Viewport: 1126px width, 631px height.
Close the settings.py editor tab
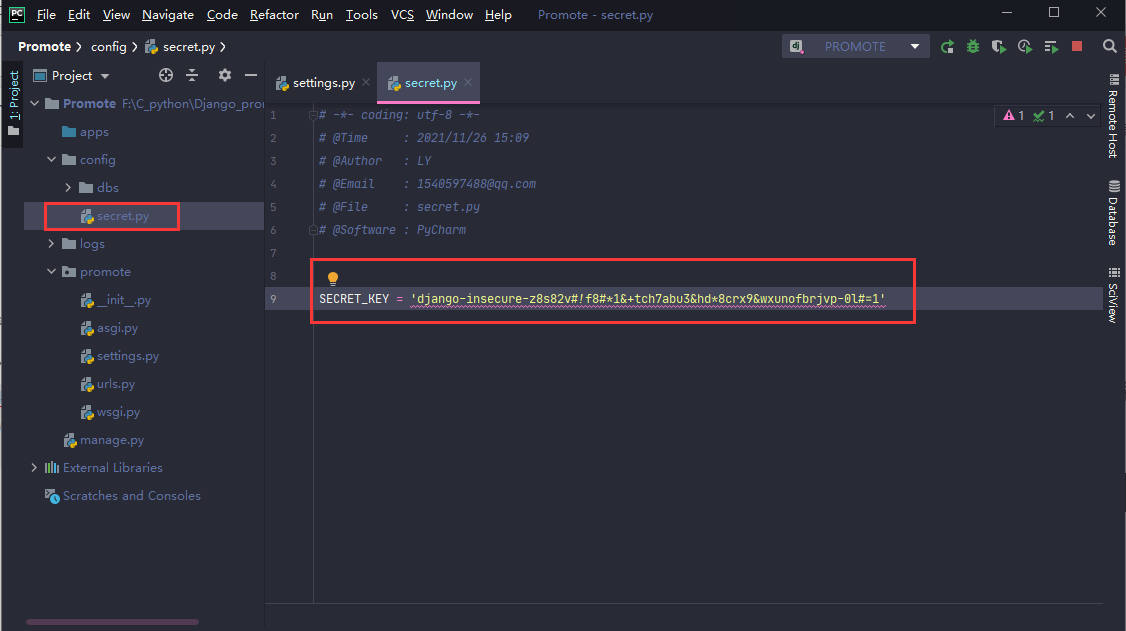point(366,83)
